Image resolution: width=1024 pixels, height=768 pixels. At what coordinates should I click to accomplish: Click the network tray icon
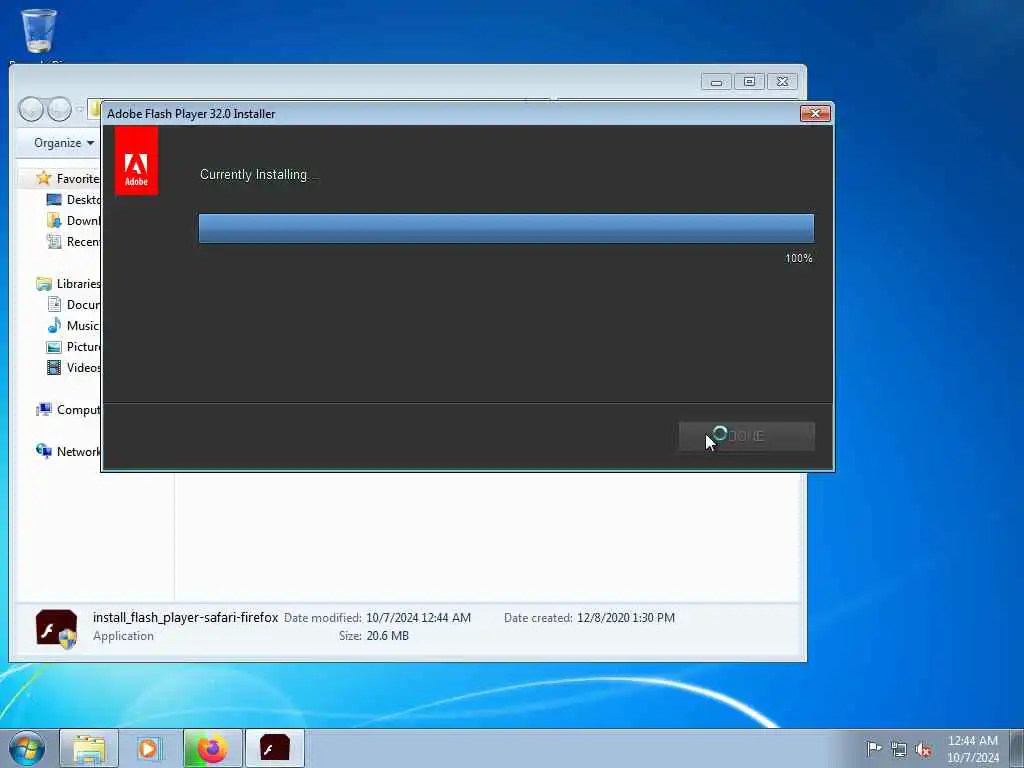click(899, 750)
